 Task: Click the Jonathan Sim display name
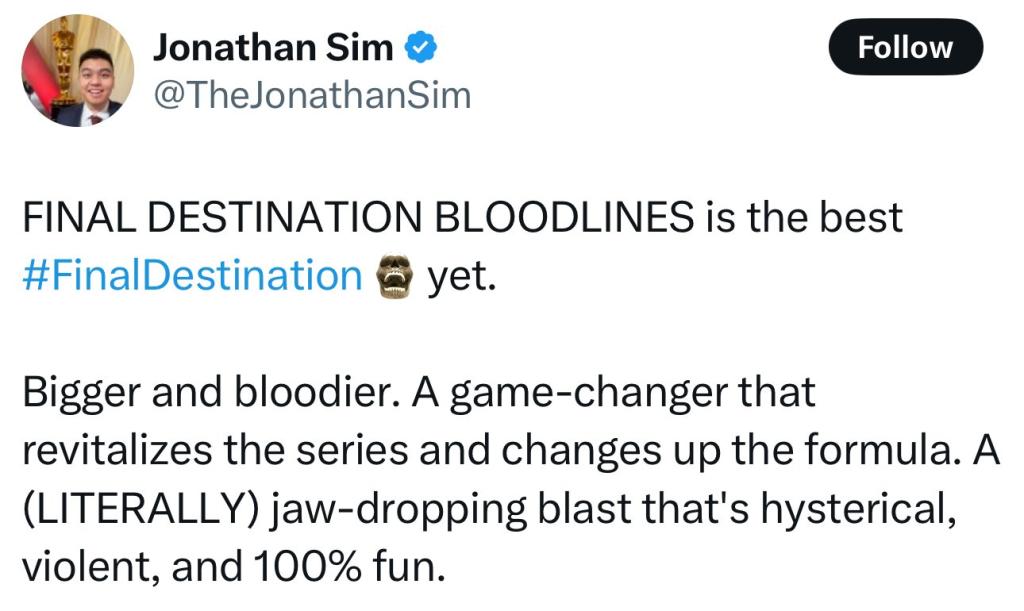(x=273, y=48)
